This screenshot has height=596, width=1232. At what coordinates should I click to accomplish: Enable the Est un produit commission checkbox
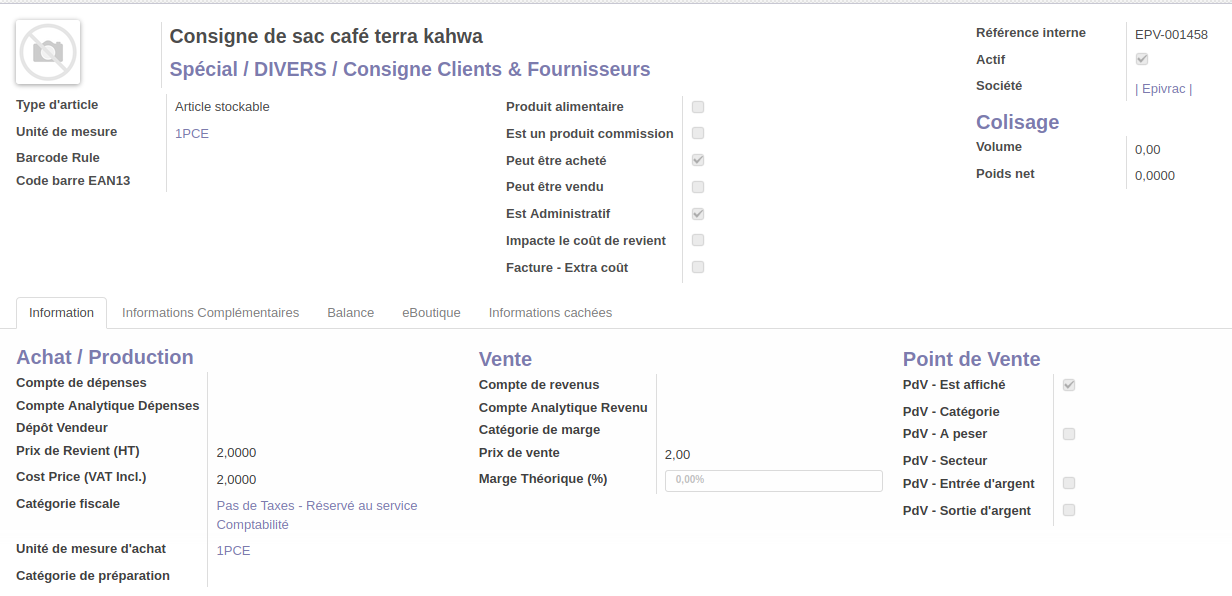point(698,133)
